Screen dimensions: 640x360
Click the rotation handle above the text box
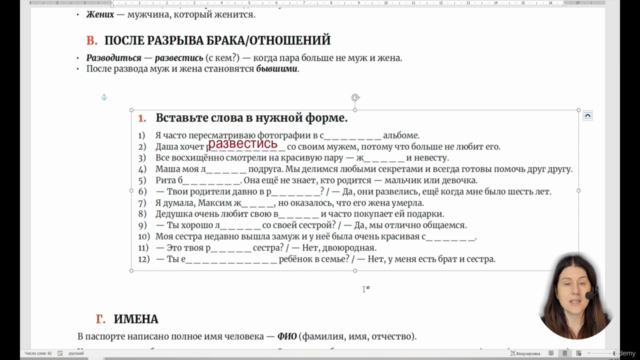[x=355, y=98]
